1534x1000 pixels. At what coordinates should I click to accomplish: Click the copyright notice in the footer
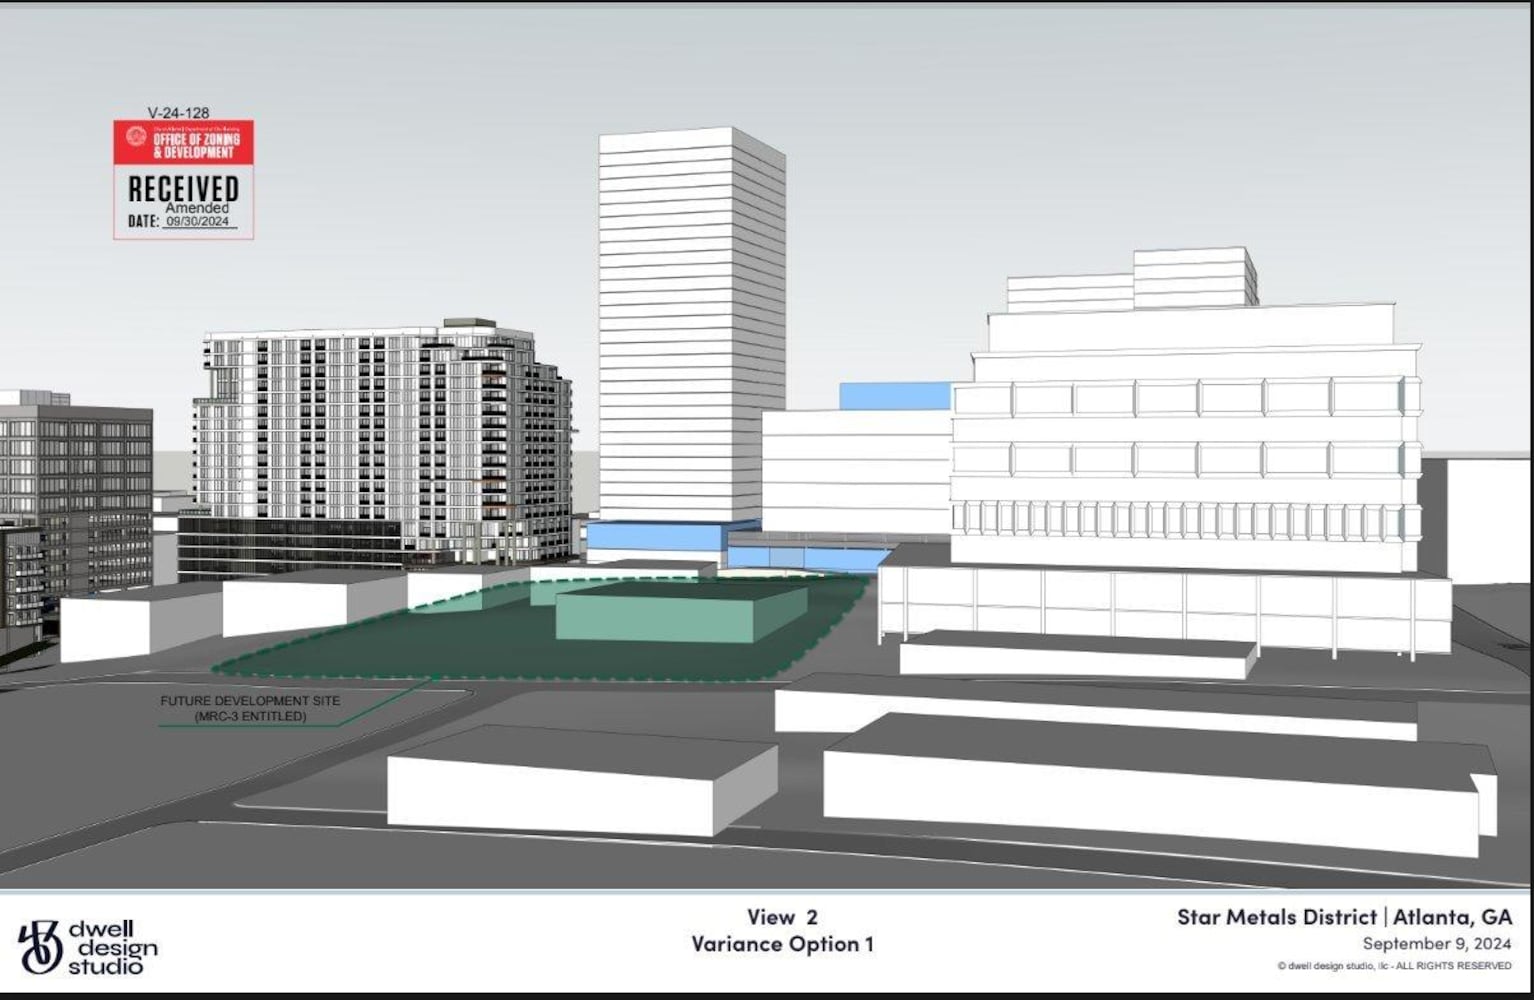click(1394, 966)
